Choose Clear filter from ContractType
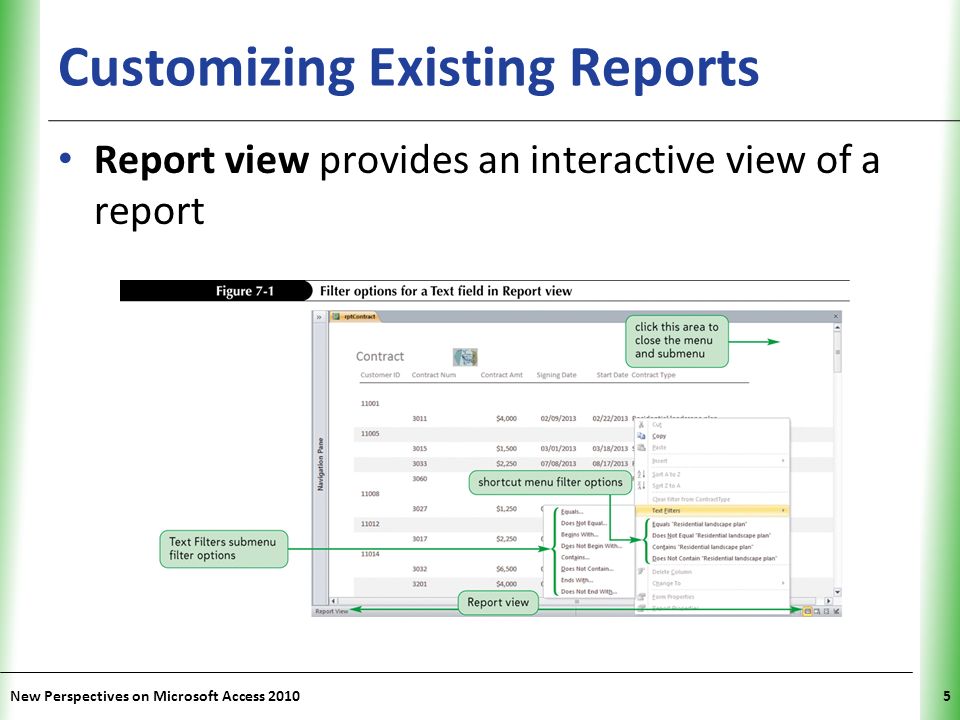This screenshot has height=720, width=960. (x=691, y=499)
